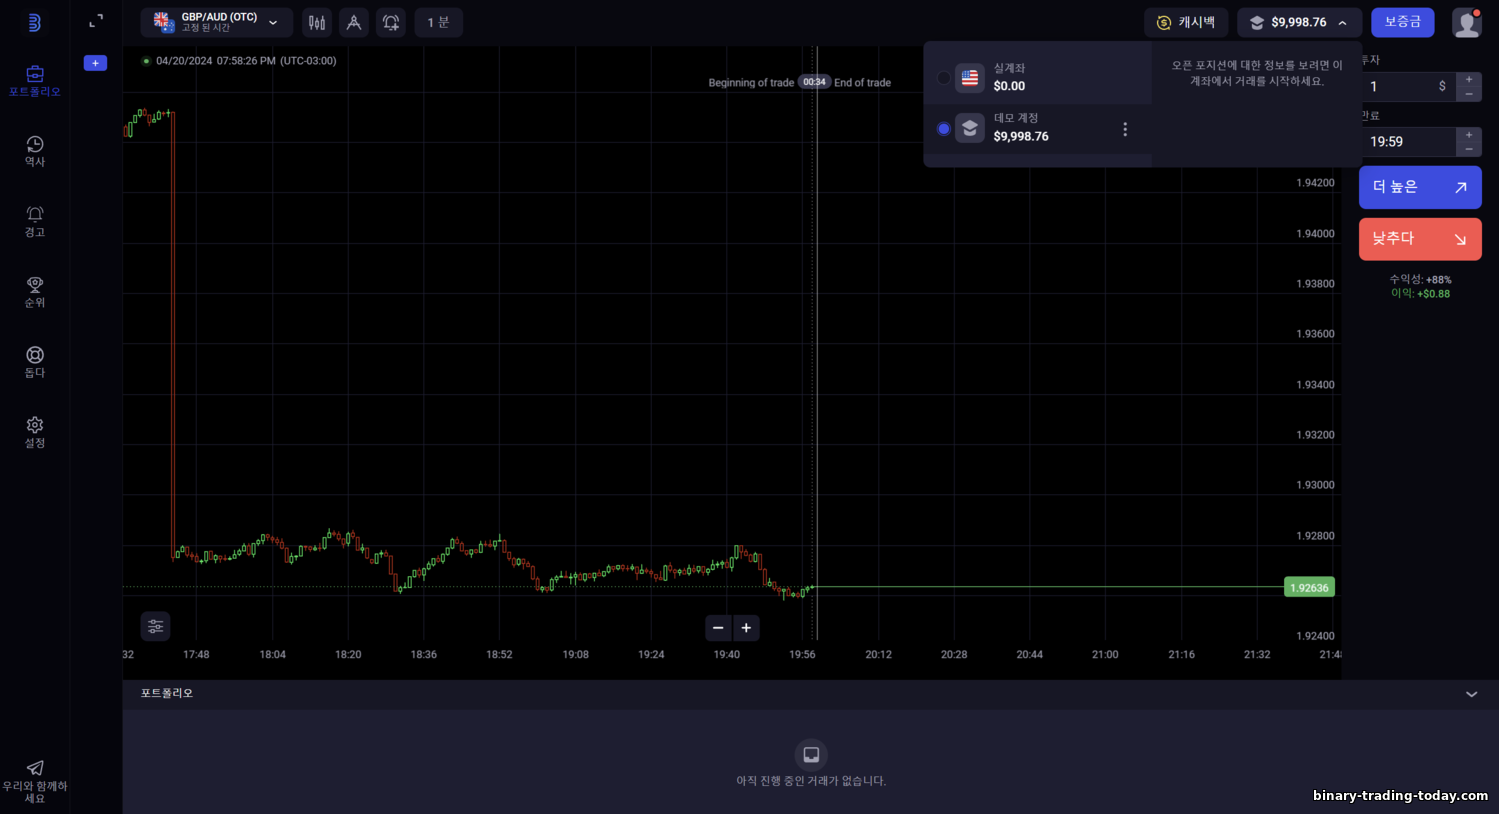Image resolution: width=1499 pixels, height=814 pixels.
Task: Open the 순위 ranking trophy icon
Action: [x=35, y=292]
